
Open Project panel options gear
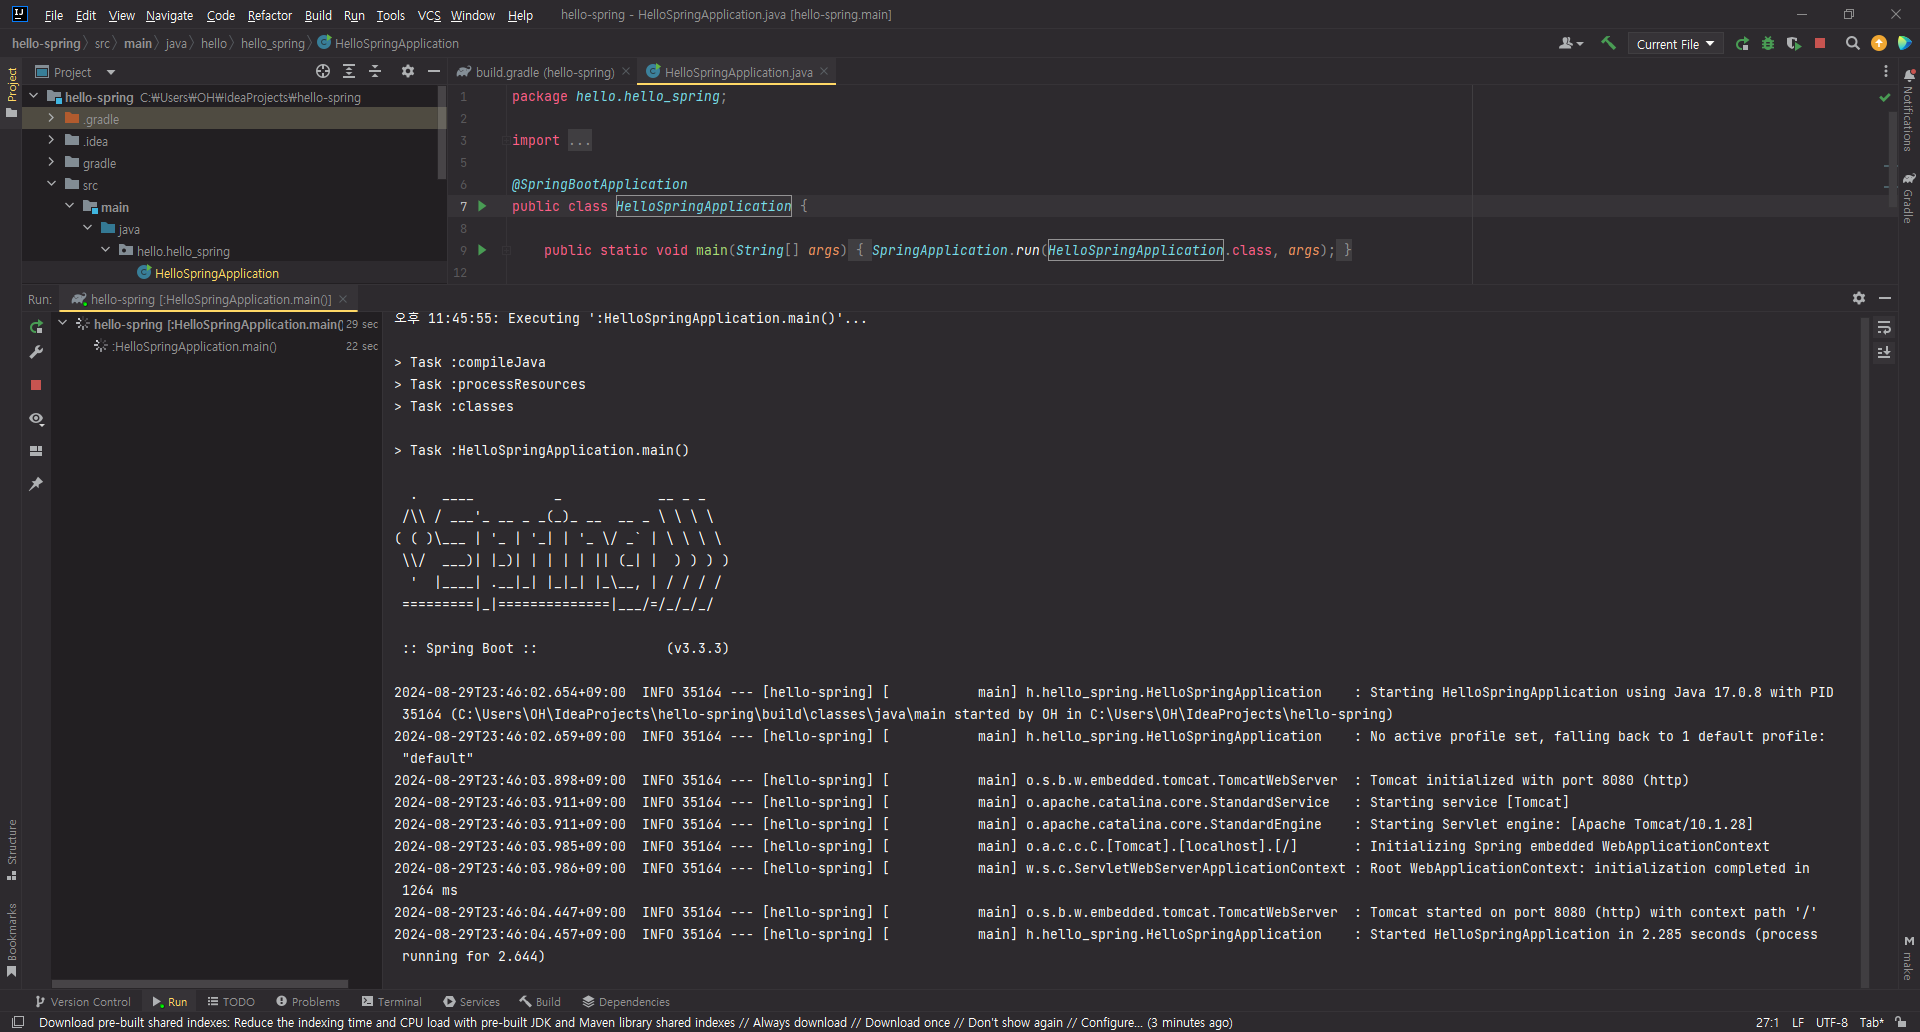click(x=407, y=71)
